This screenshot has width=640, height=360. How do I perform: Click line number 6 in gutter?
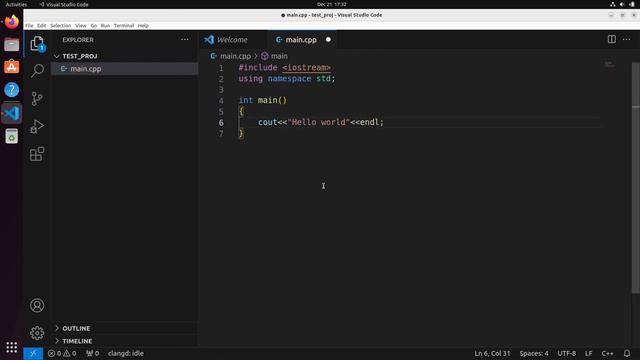(x=221, y=122)
